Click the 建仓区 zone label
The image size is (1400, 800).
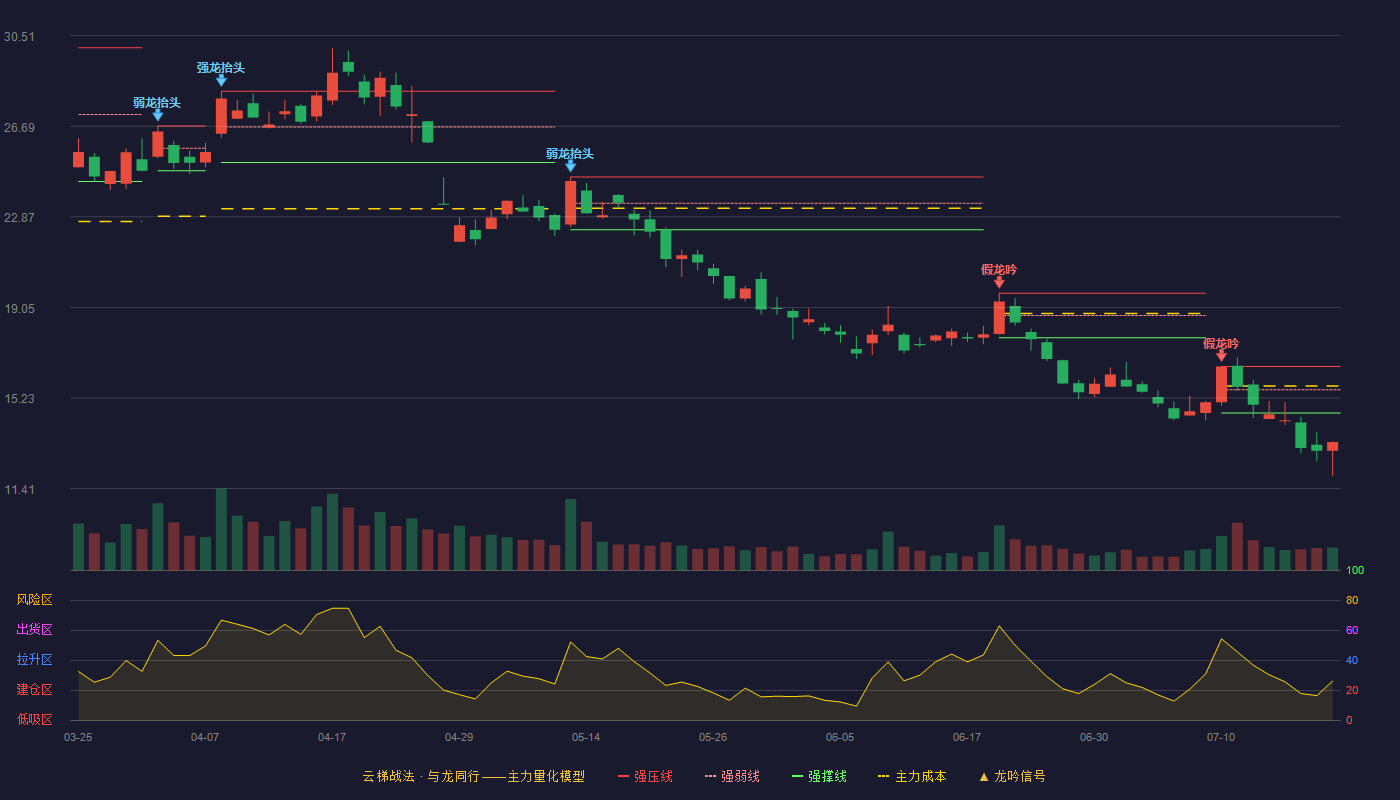tap(34, 690)
